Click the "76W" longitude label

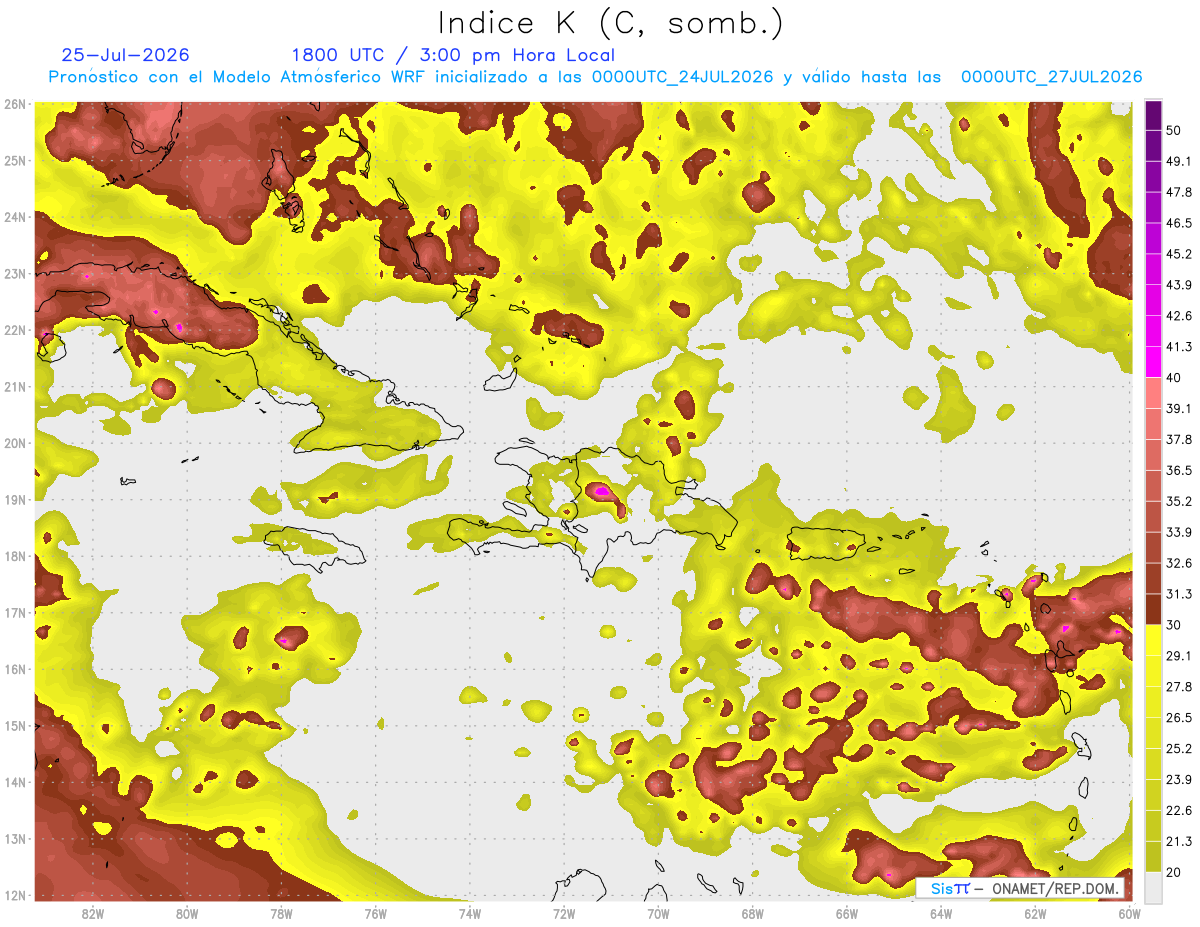coord(375,913)
